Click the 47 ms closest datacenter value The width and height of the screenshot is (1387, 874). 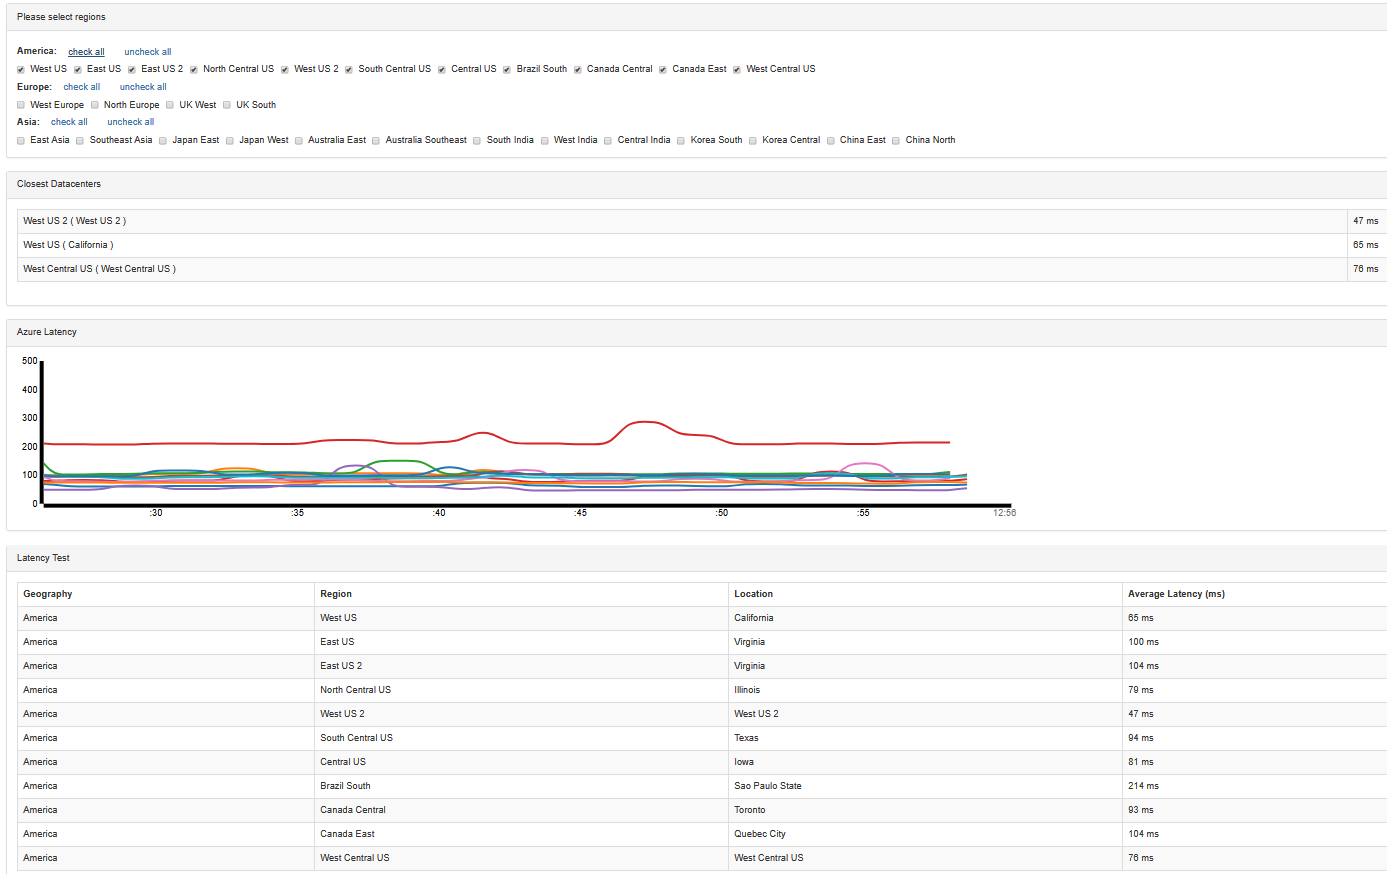[x=1365, y=221]
